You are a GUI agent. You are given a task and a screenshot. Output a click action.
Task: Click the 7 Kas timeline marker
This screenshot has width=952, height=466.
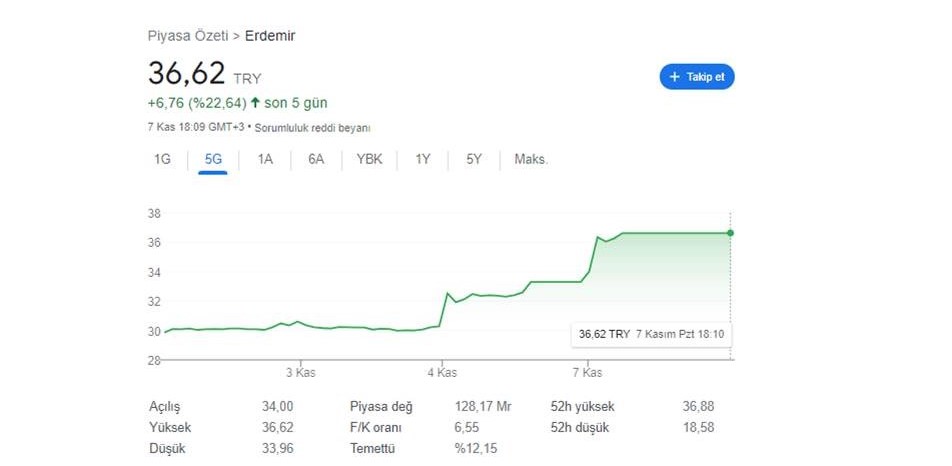pyautogui.click(x=587, y=373)
